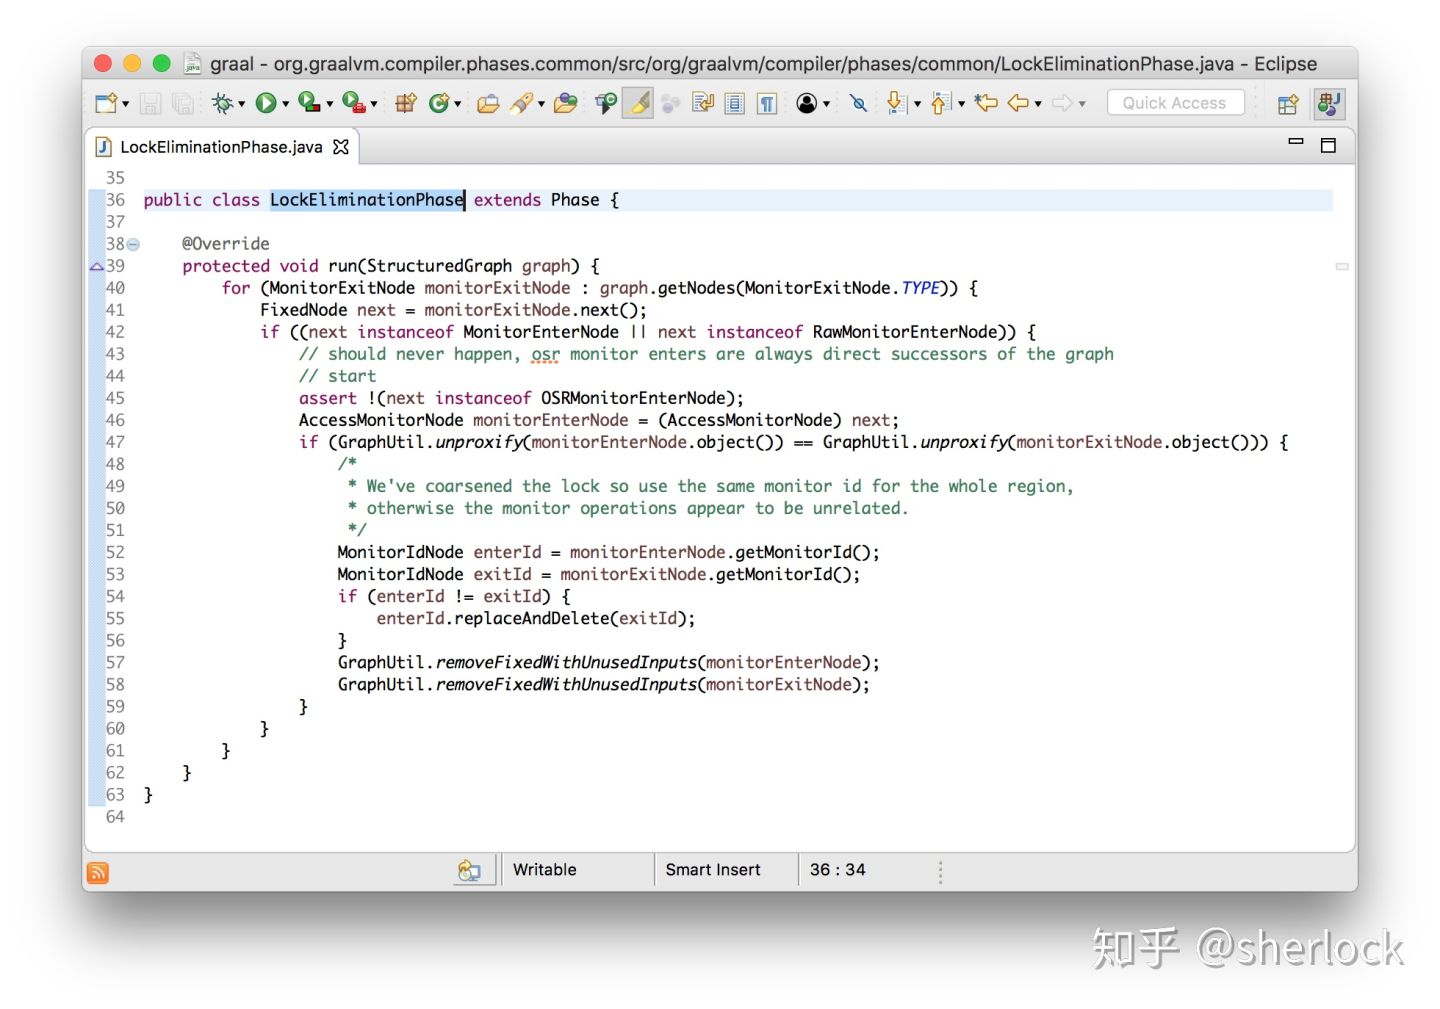Click the Open Type folder icon

tap(487, 103)
